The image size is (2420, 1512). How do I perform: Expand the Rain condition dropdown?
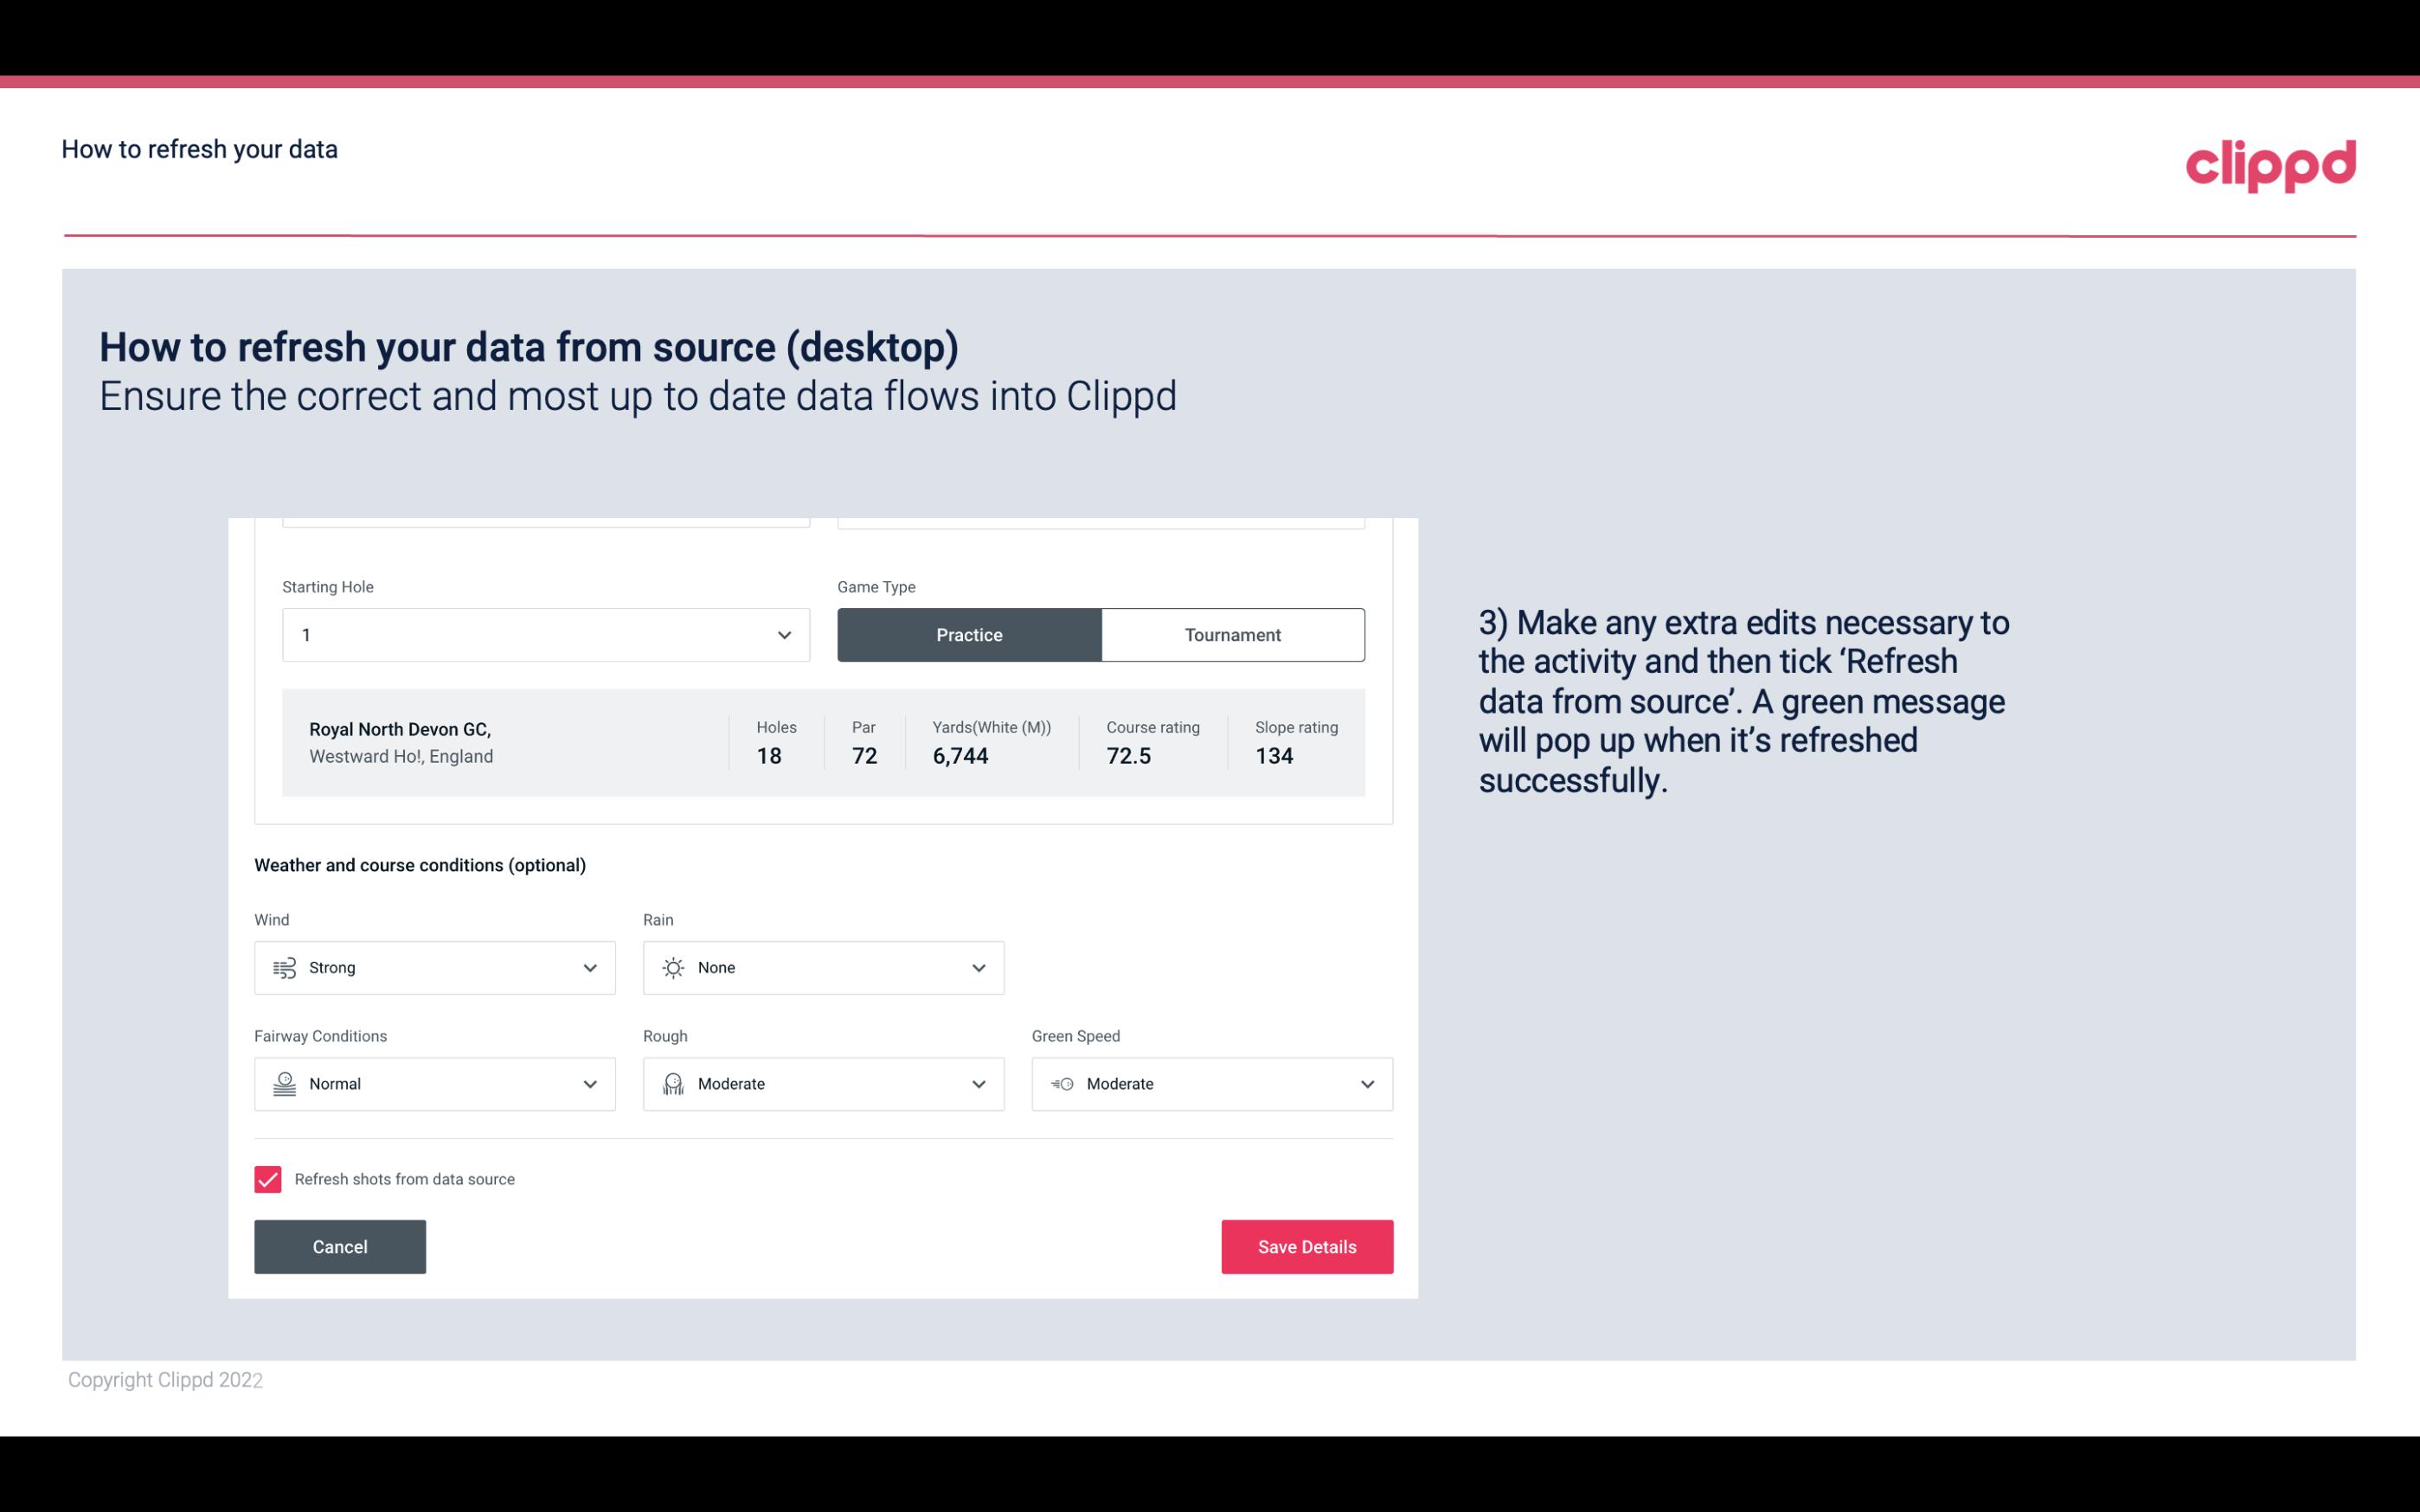click(x=976, y=967)
